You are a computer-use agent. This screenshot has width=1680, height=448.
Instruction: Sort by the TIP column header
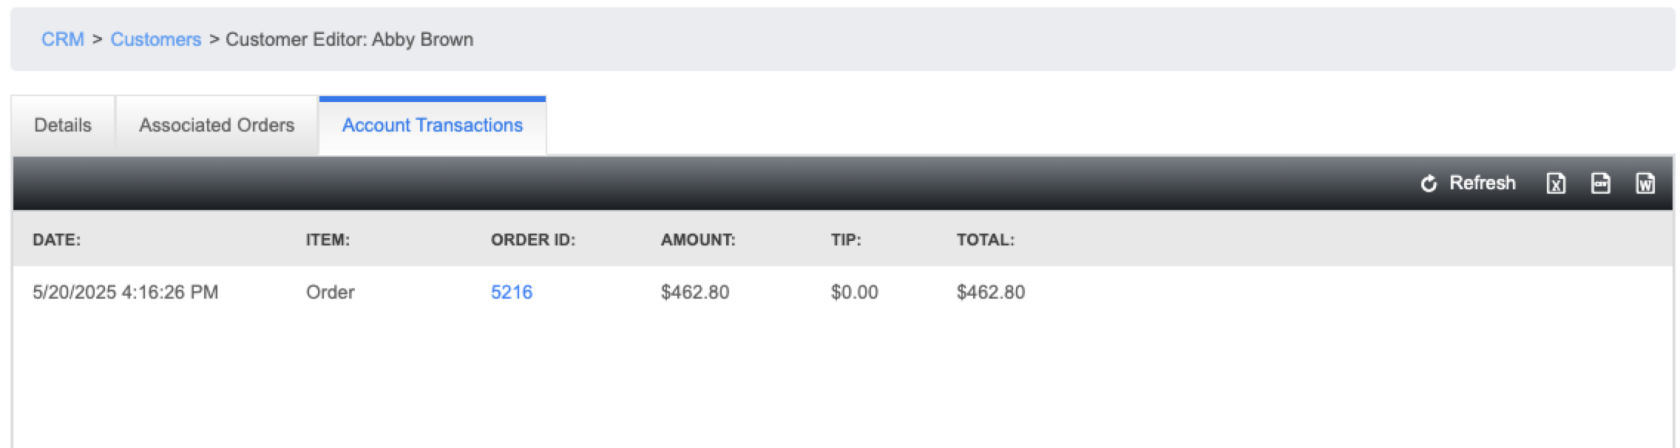pos(846,240)
